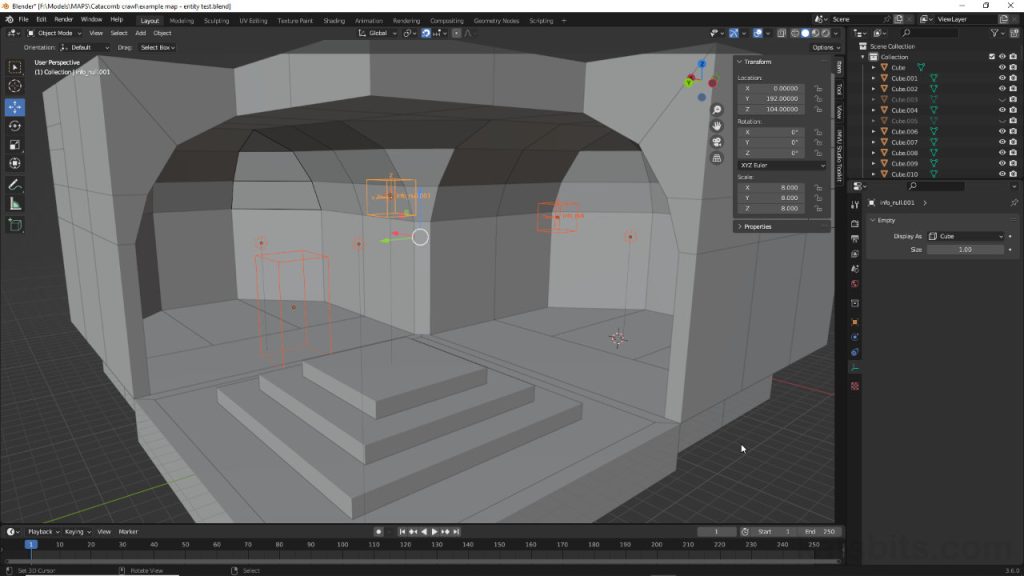Image resolution: width=1024 pixels, height=576 pixels.
Task: Enable render visibility camera icon for Cube.002
Action: (1013, 88)
